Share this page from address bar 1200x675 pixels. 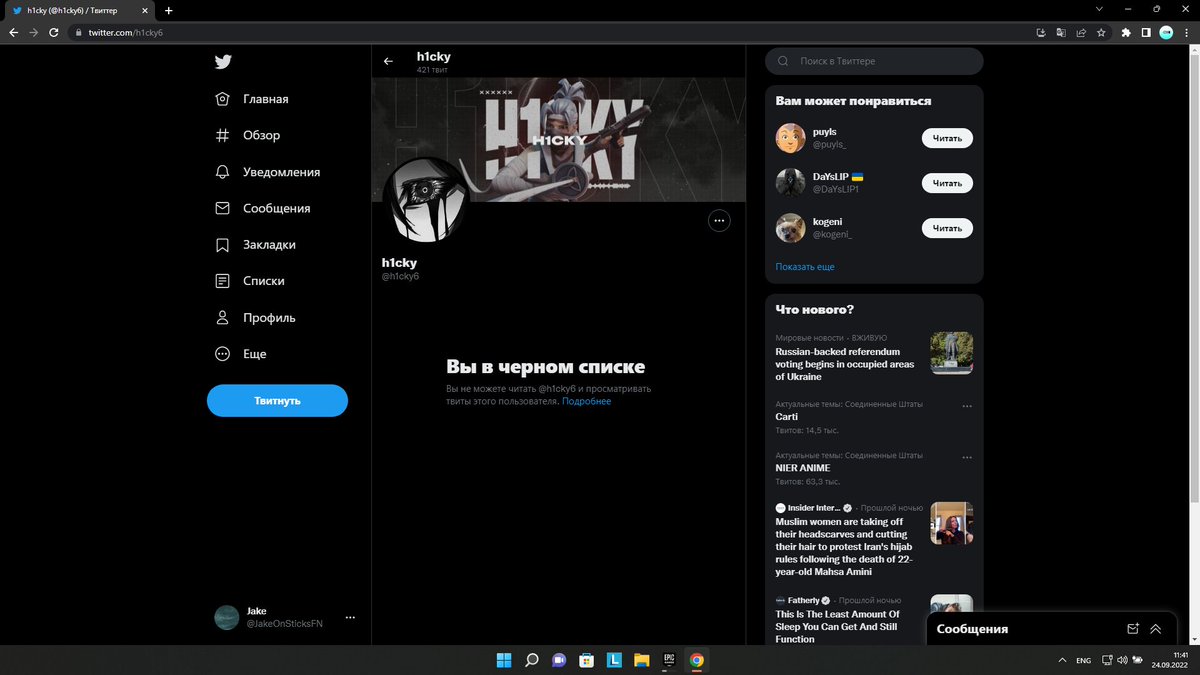1081,32
